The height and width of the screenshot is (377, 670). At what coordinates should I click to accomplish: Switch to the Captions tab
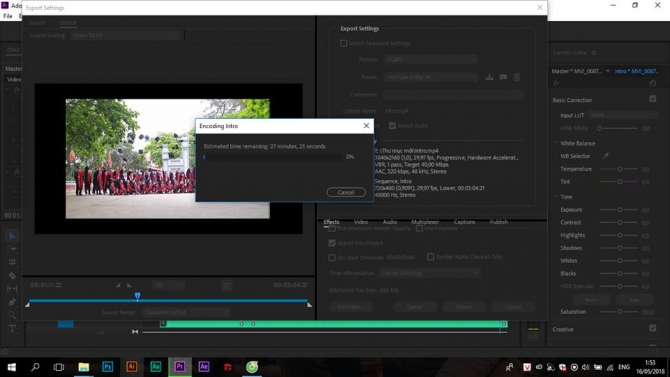(x=464, y=222)
